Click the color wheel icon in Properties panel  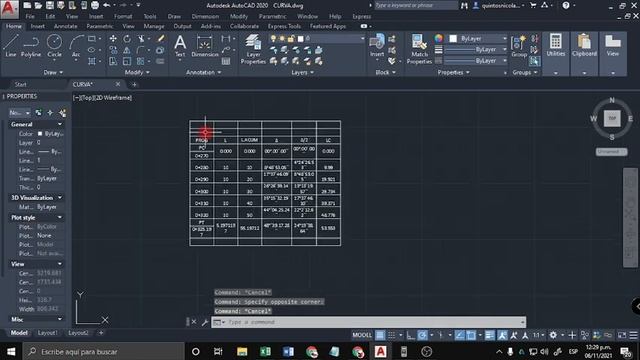click(x=438, y=38)
